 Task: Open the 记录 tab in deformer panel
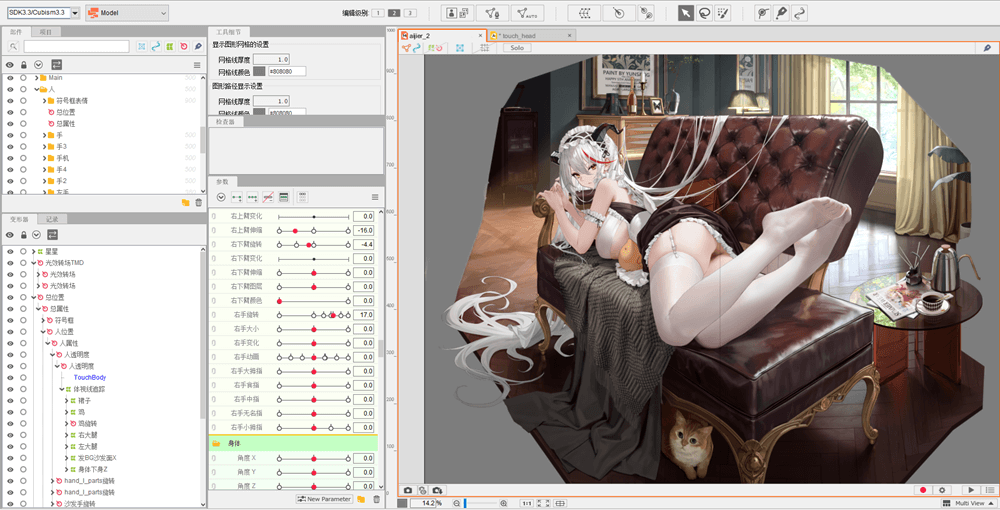52,219
